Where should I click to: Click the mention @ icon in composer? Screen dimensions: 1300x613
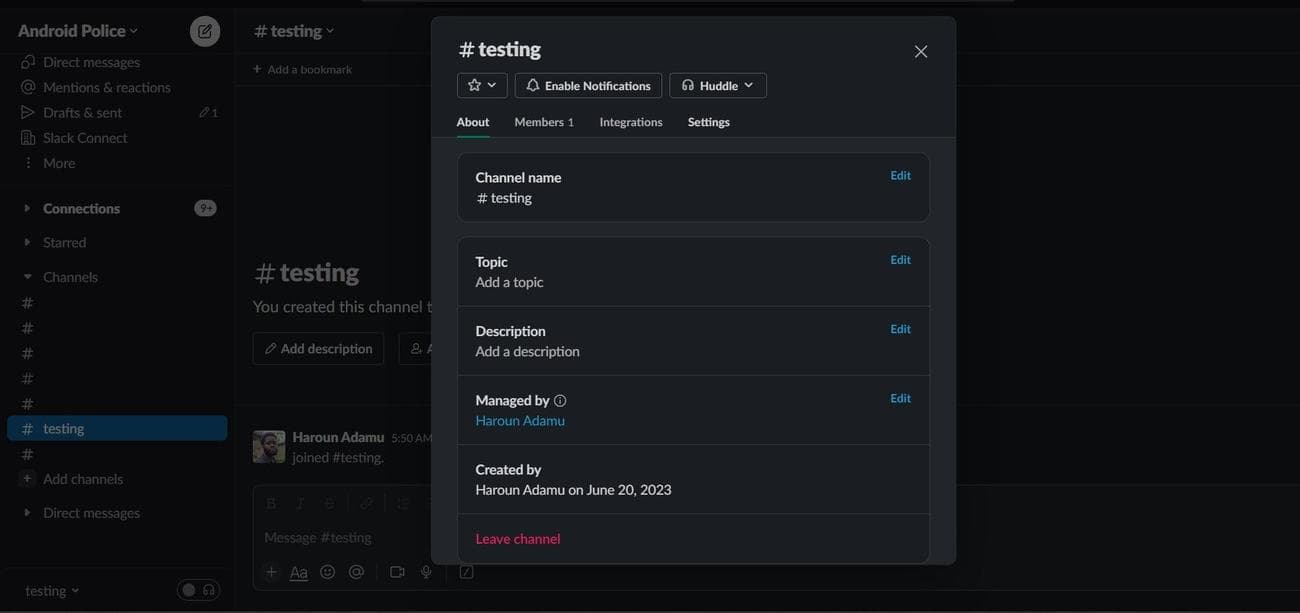[356, 572]
